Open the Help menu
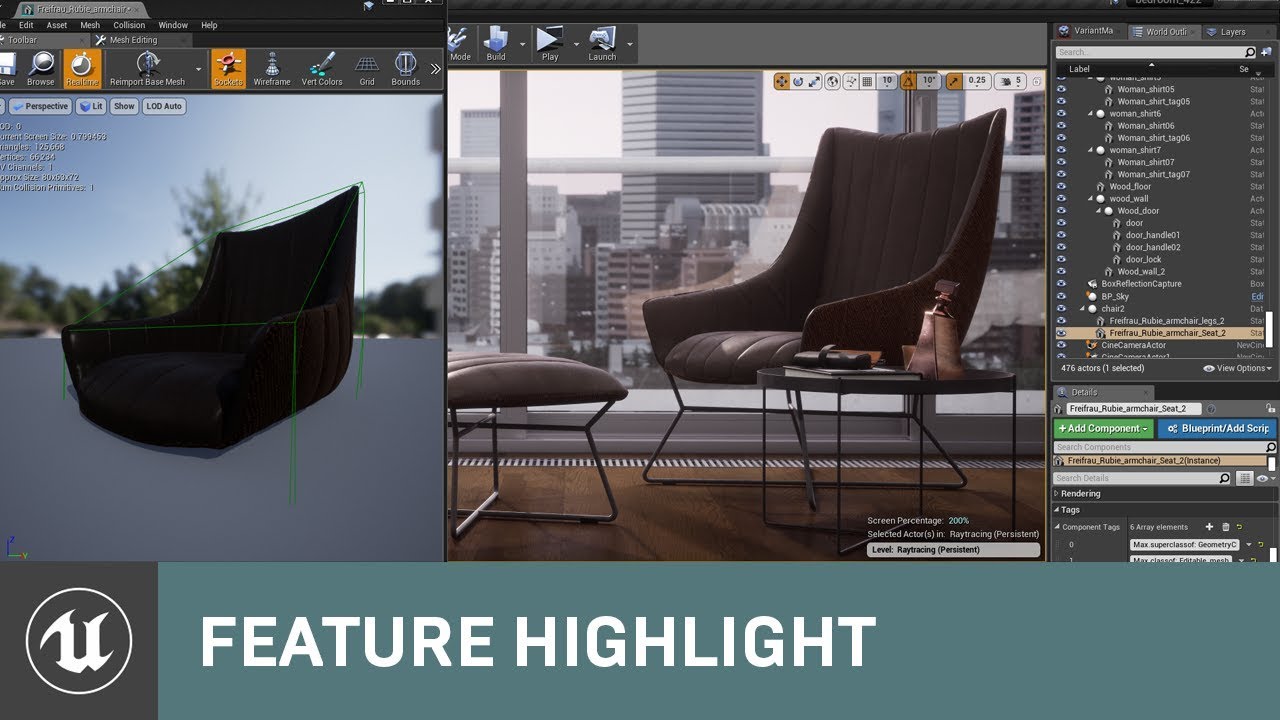 pos(209,25)
